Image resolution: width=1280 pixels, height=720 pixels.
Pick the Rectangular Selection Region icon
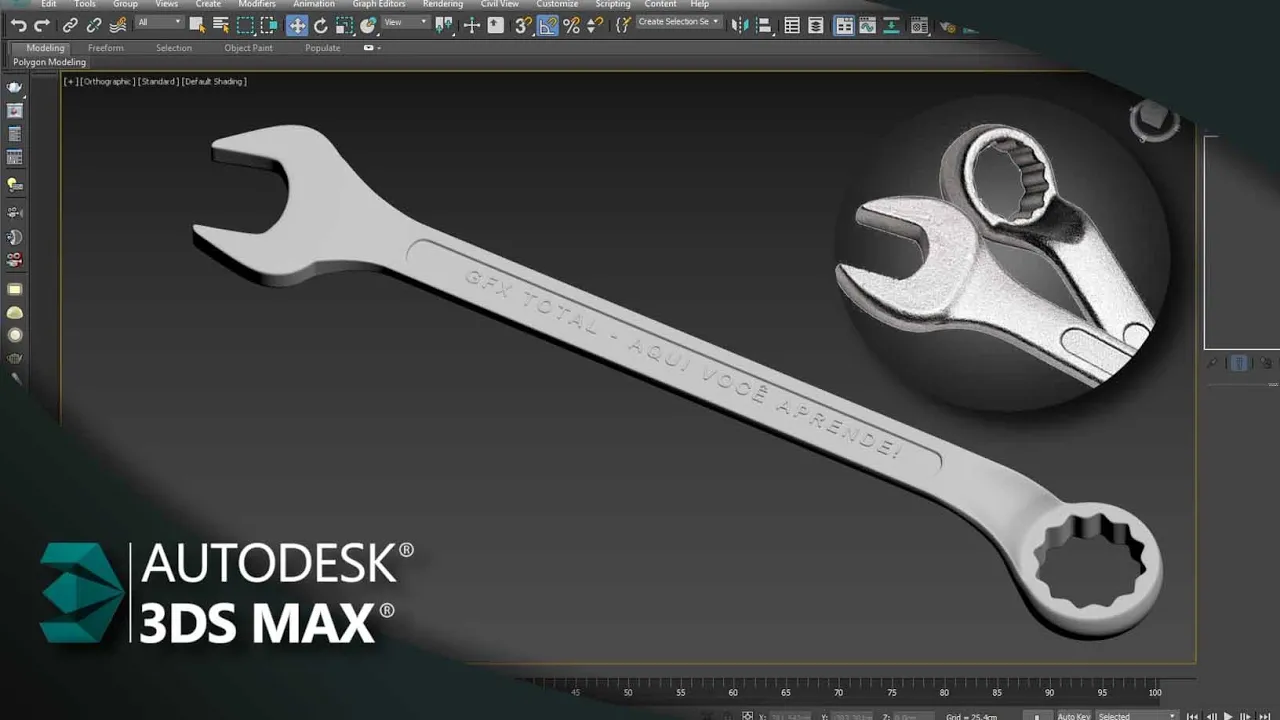[x=245, y=25]
